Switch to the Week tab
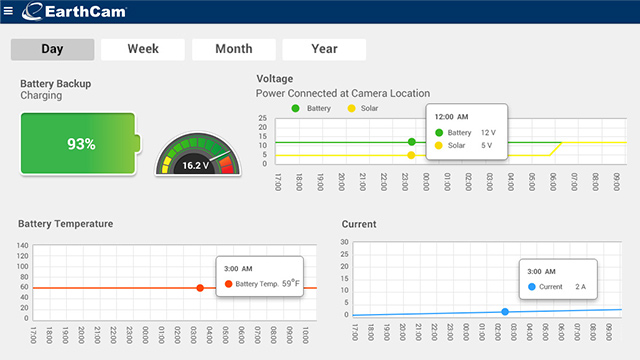 (x=143, y=49)
